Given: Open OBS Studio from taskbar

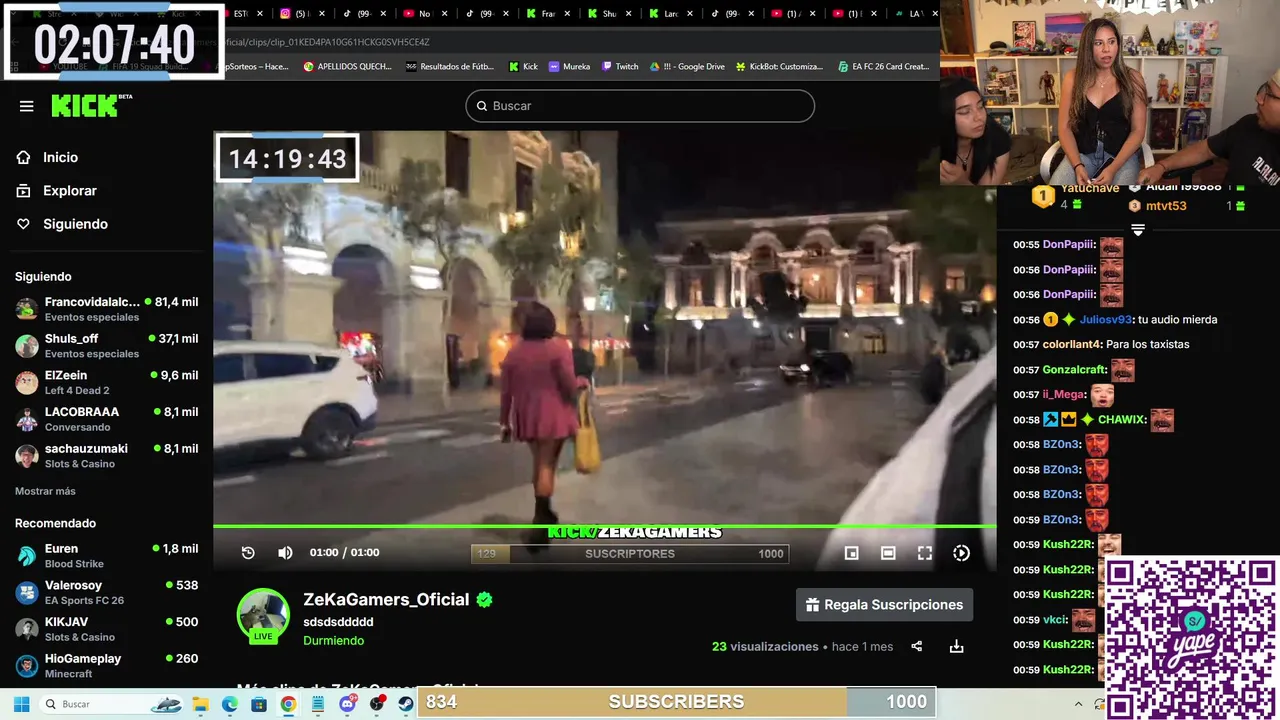Looking at the screenshot, I should 377,704.
